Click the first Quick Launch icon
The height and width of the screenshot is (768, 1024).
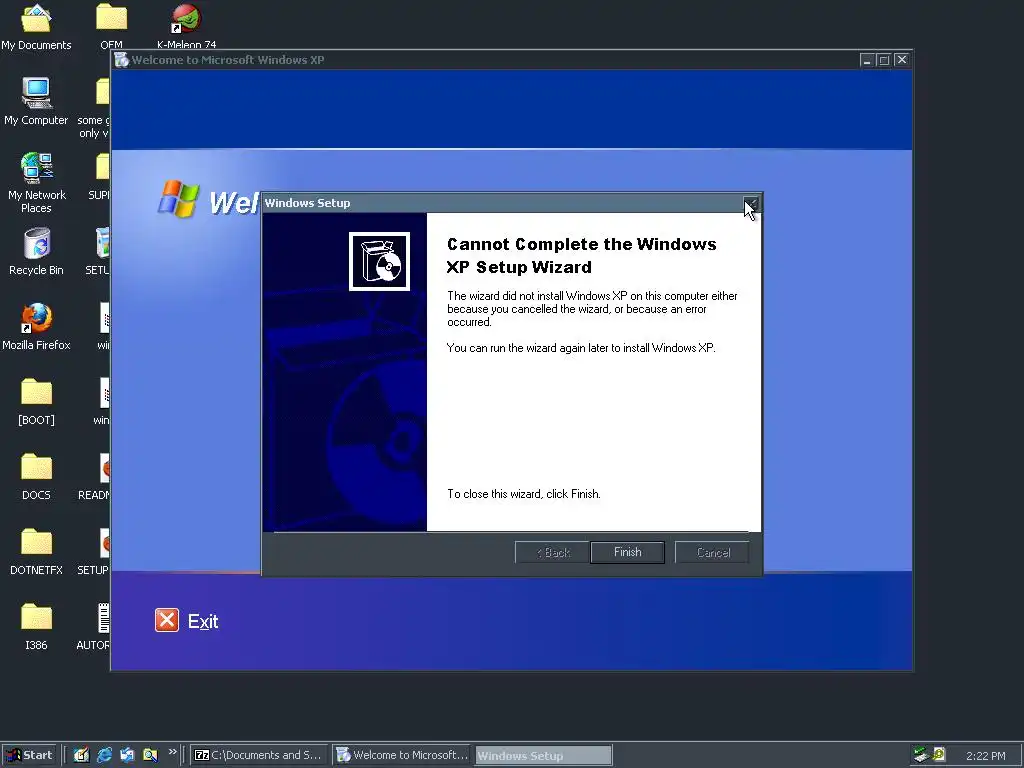click(81, 755)
